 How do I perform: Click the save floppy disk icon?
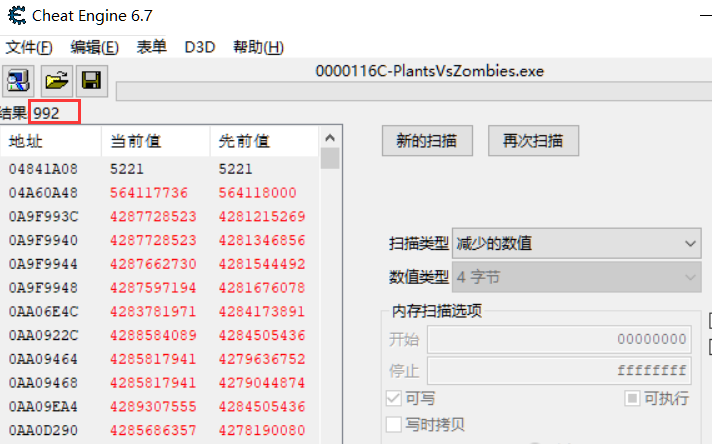[92, 81]
